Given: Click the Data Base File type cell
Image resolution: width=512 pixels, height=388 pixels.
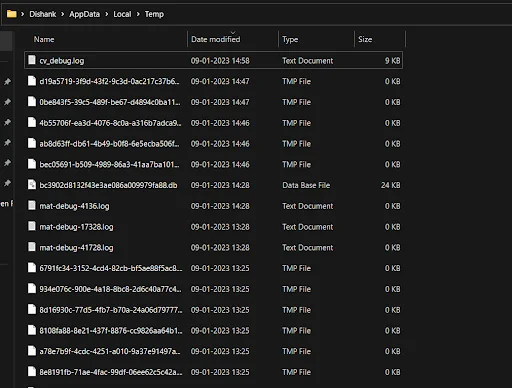Looking at the screenshot, I should tap(306, 185).
